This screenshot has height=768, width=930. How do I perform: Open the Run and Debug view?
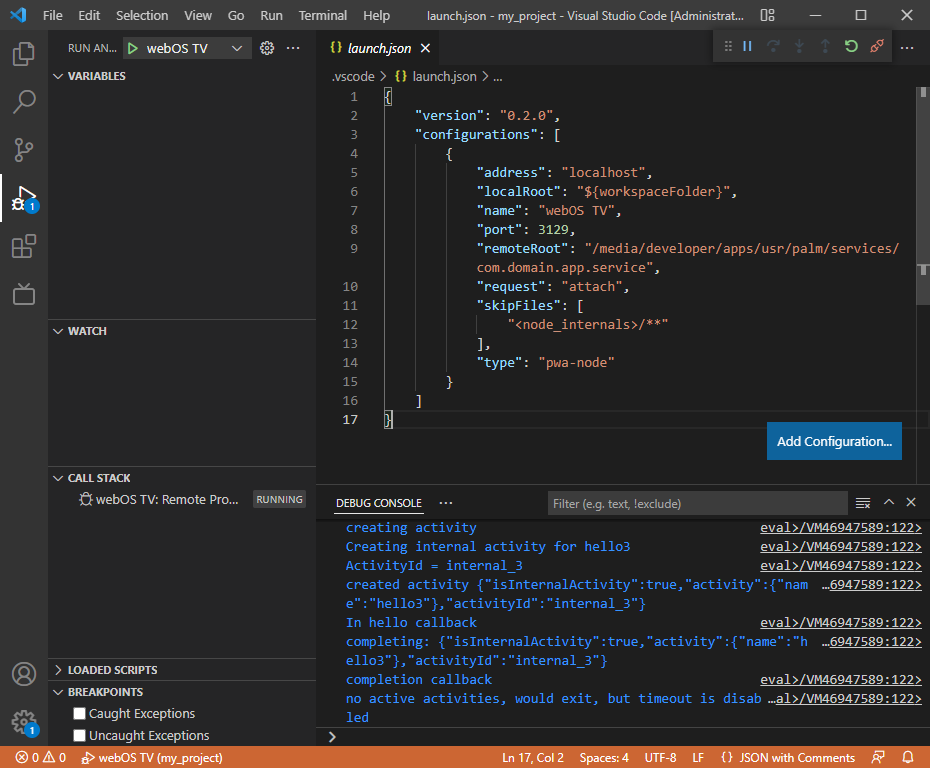point(24,198)
